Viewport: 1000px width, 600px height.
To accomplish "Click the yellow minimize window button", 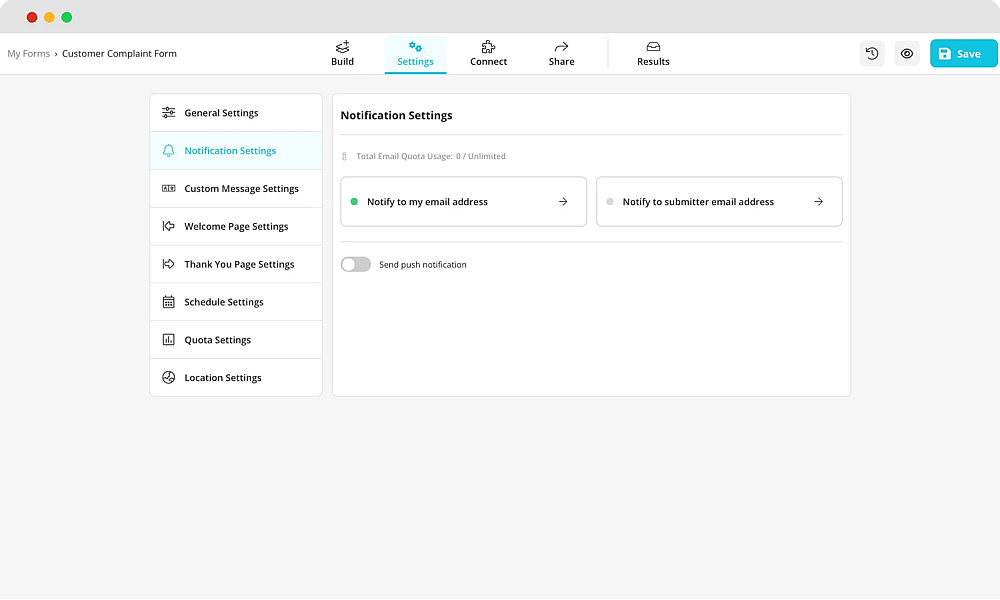I will pyautogui.click(x=49, y=17).
